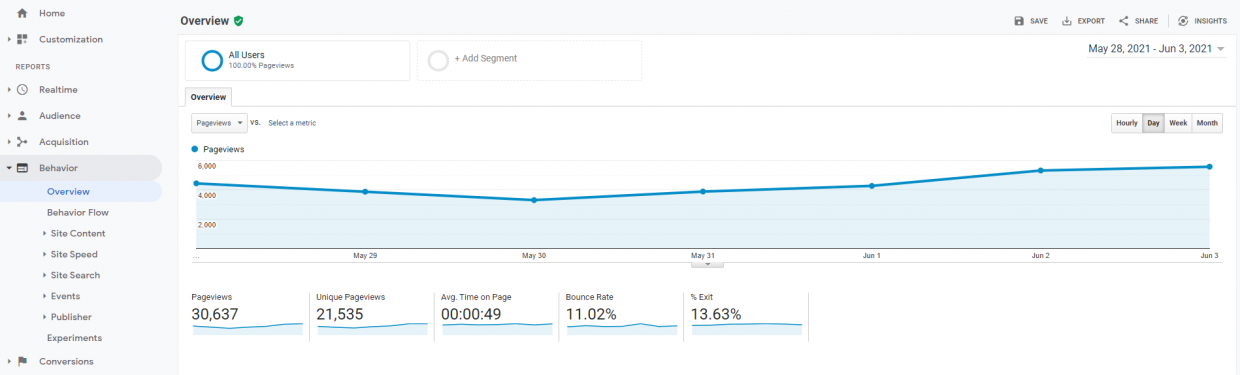Click the May 29 data point
1240x375 pixels.
click(x=365, y=191)
